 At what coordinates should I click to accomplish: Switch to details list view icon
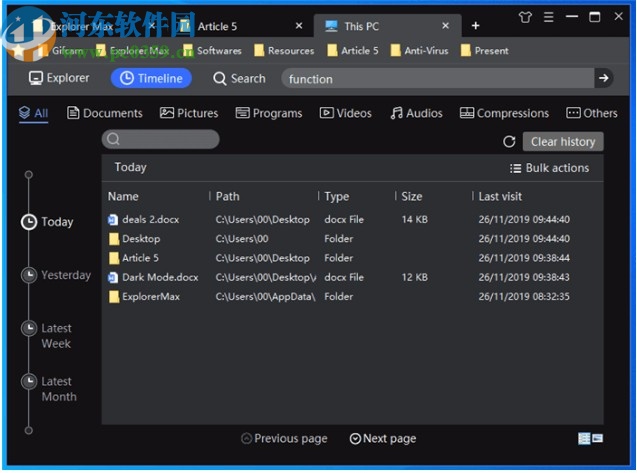pyautogui.click(x=584, y=438)
